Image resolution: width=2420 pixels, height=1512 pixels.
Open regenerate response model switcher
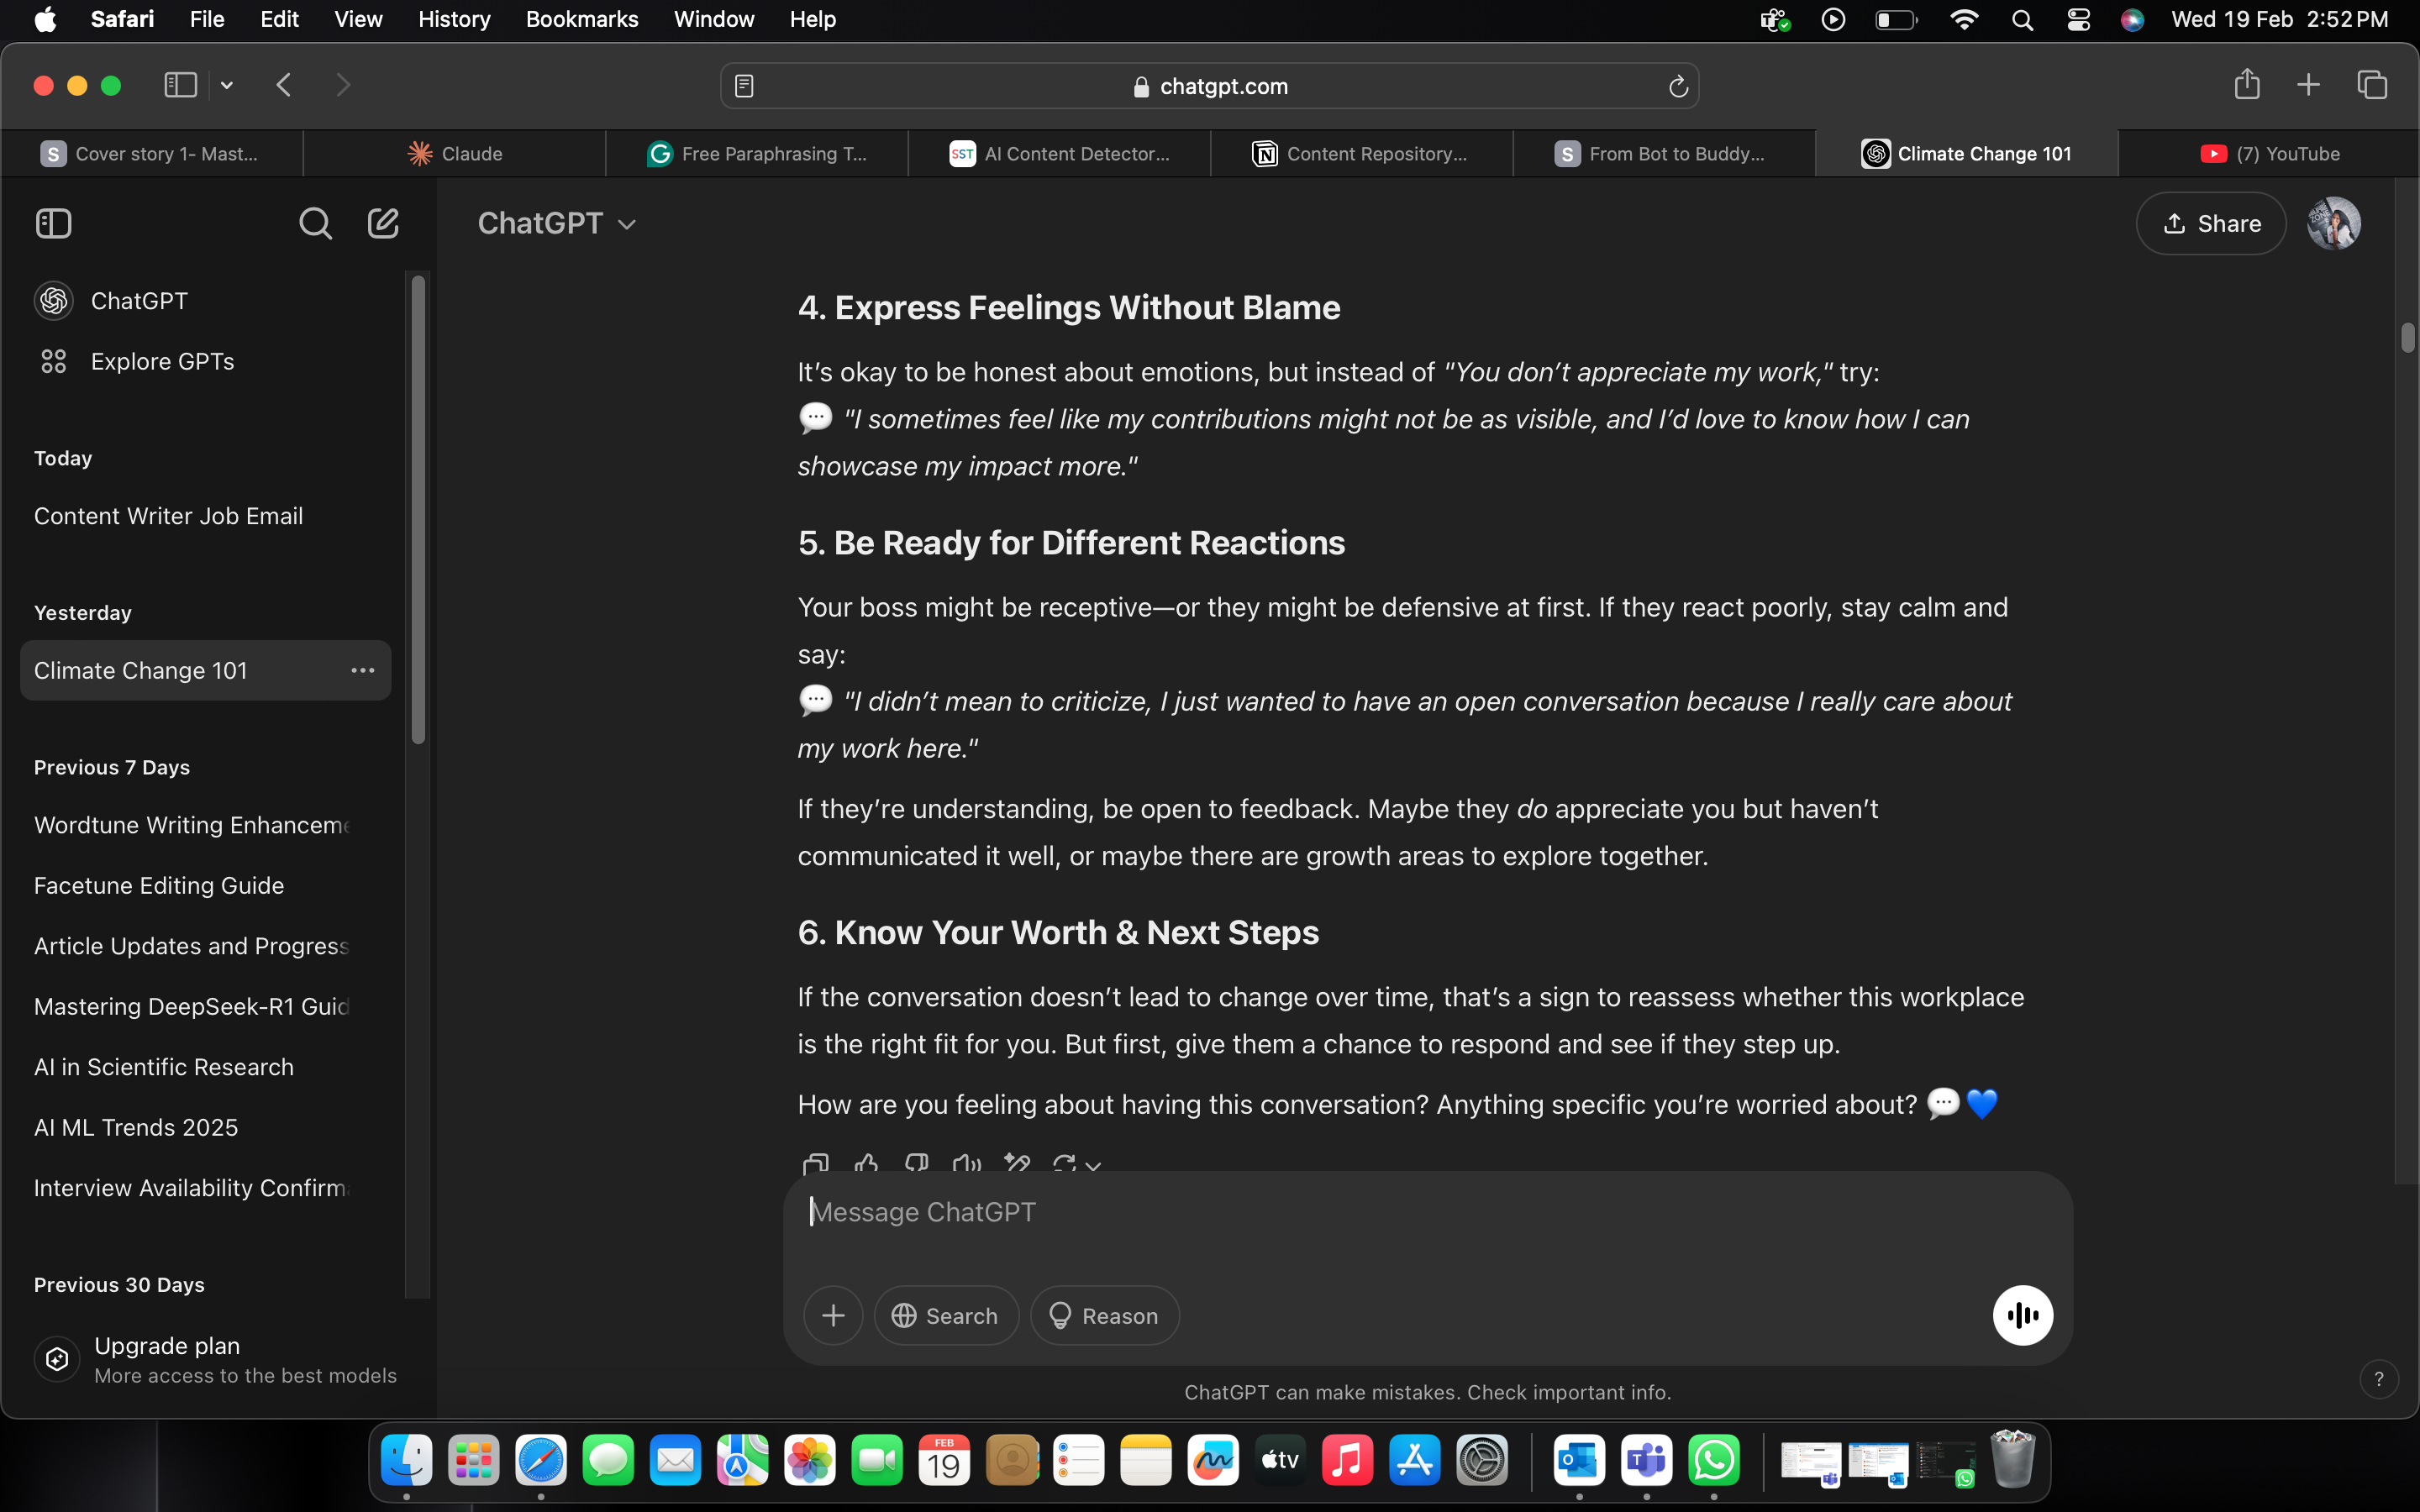1077,1164
